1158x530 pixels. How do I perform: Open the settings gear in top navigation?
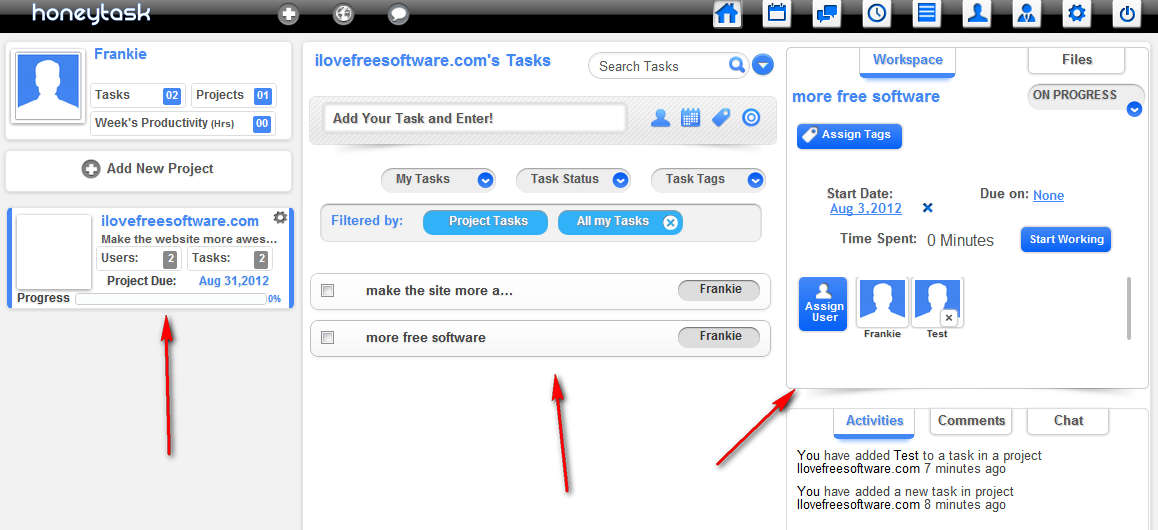point(1077,14)
